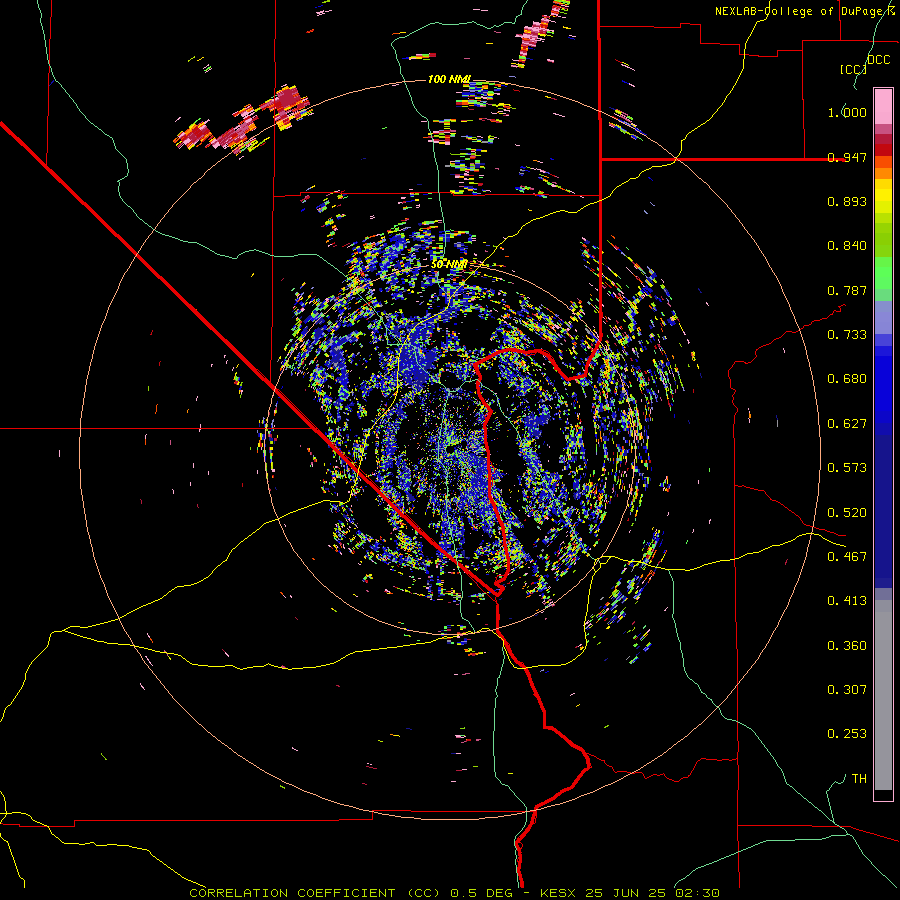
Task: Click the KESX station identifier in caption
Action: tap(560, 893)
